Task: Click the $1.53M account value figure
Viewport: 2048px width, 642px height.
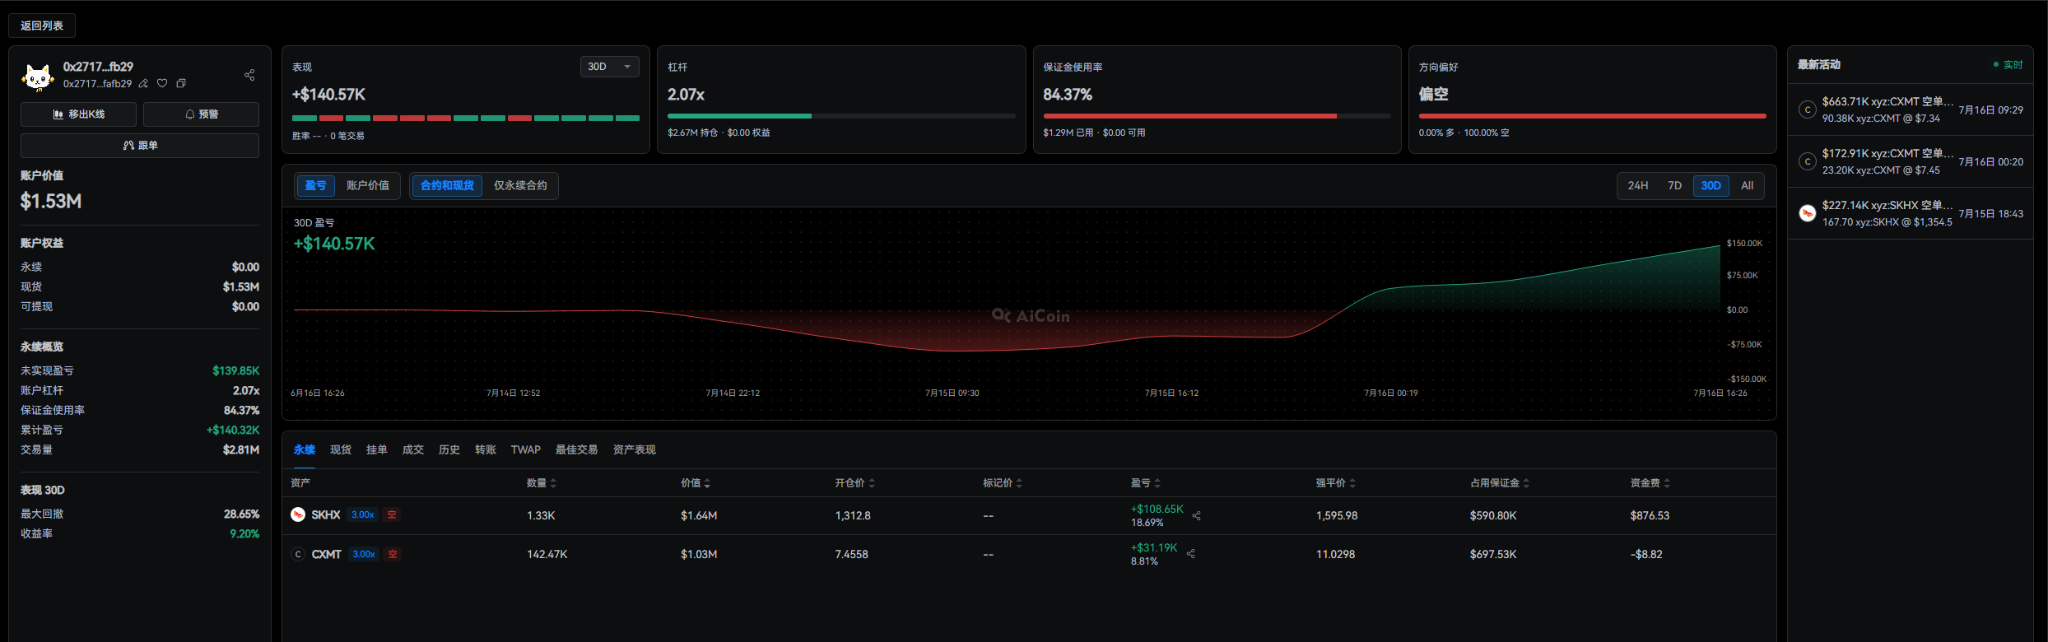Action: (51, 201)
